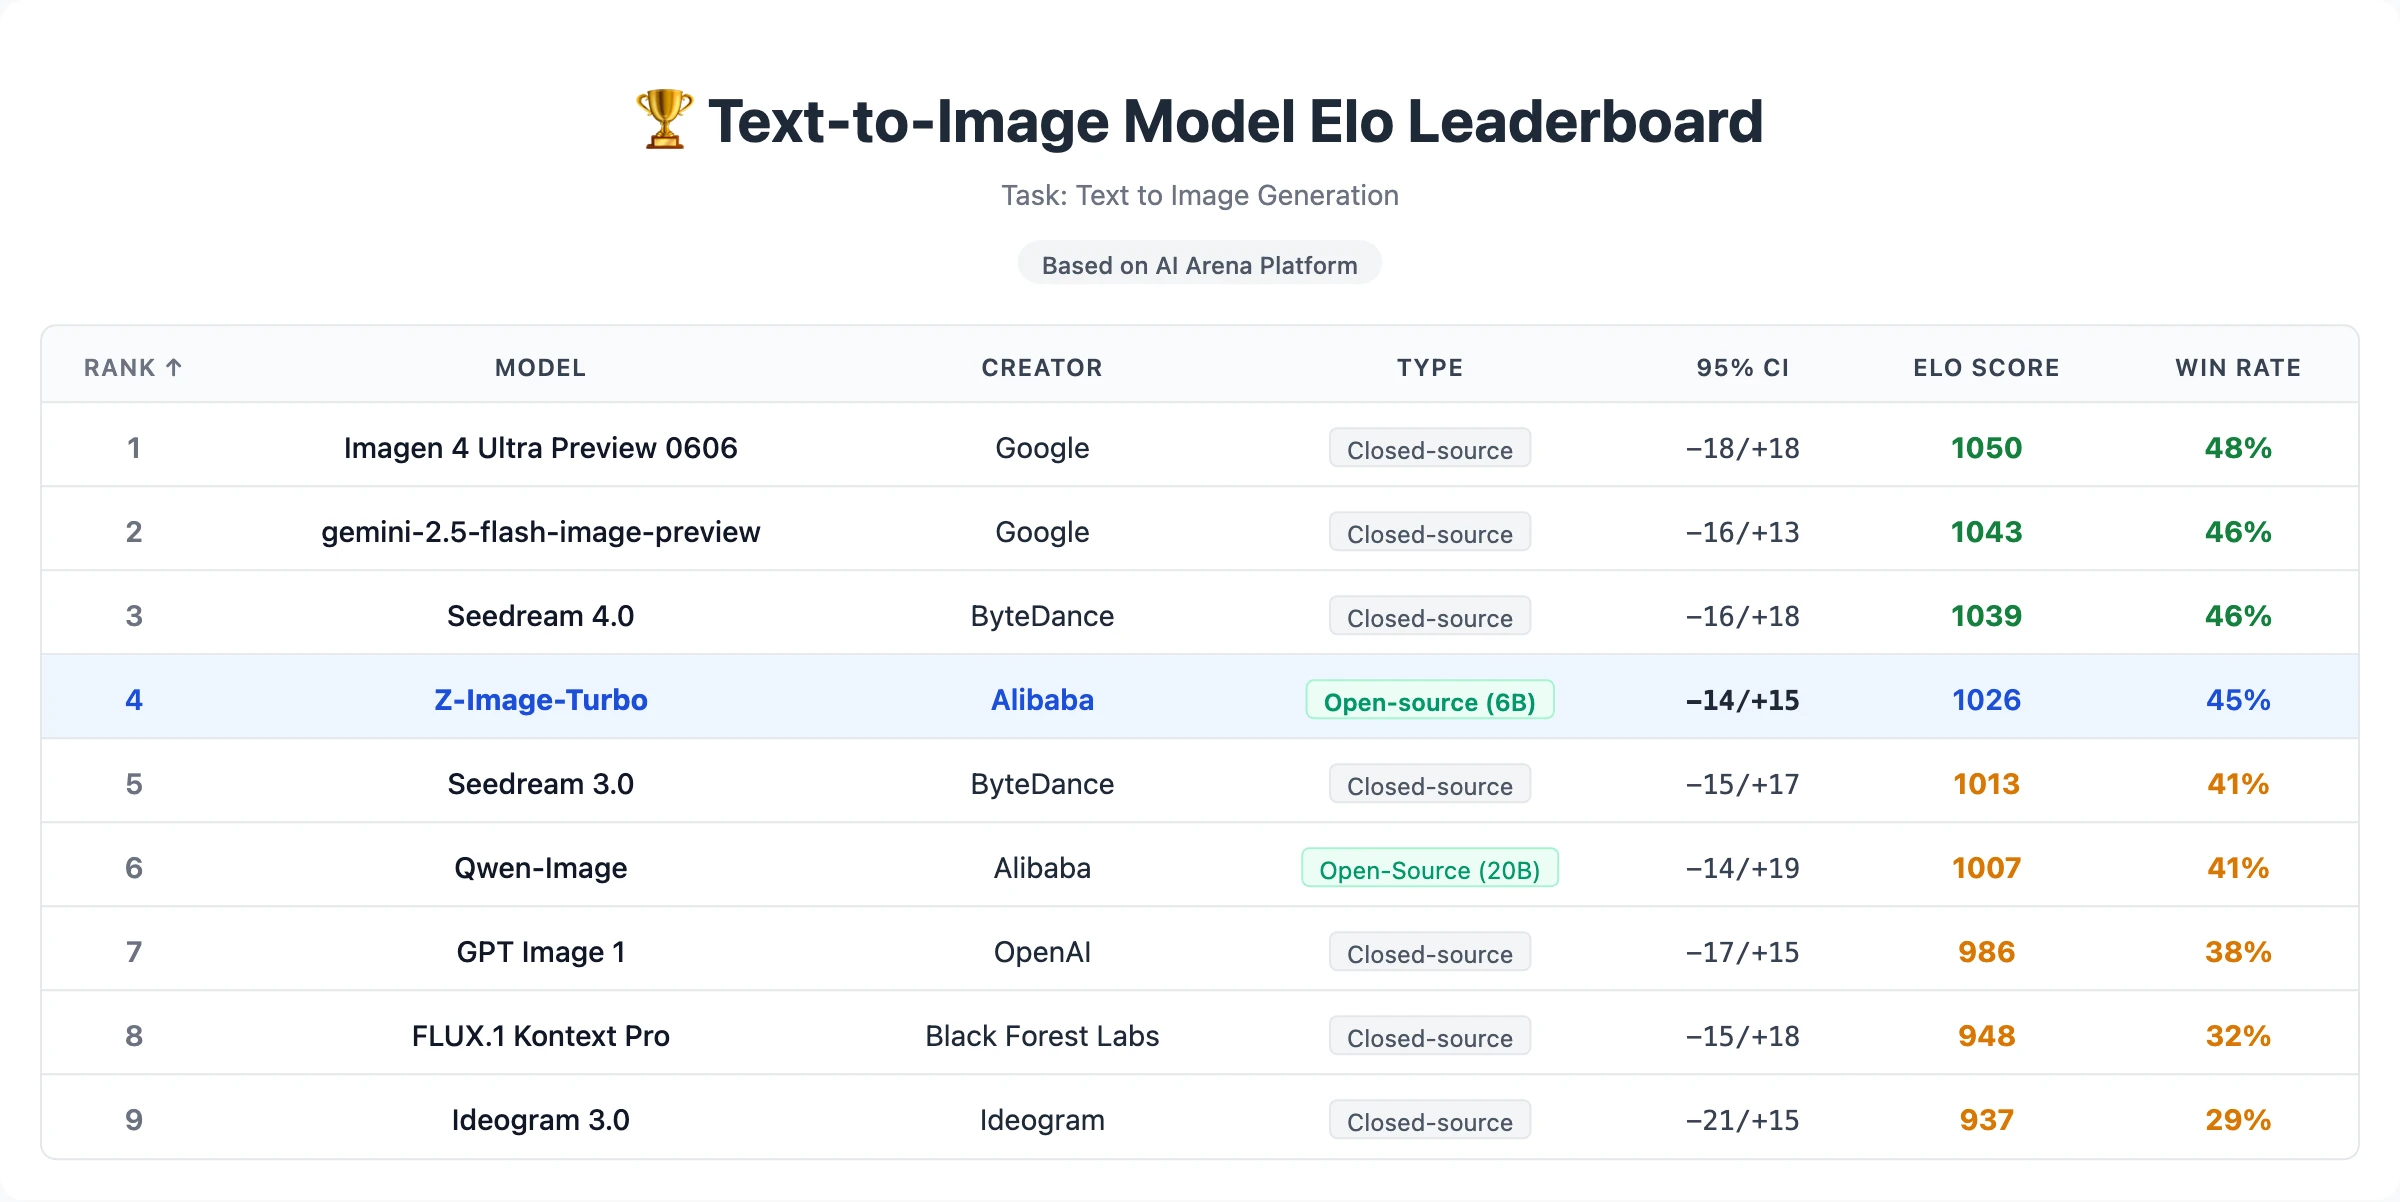The height and width of the screenshot is (1202, 2400).
Task: Click the 95% CI column header
Action: (x=1741, y=367)
